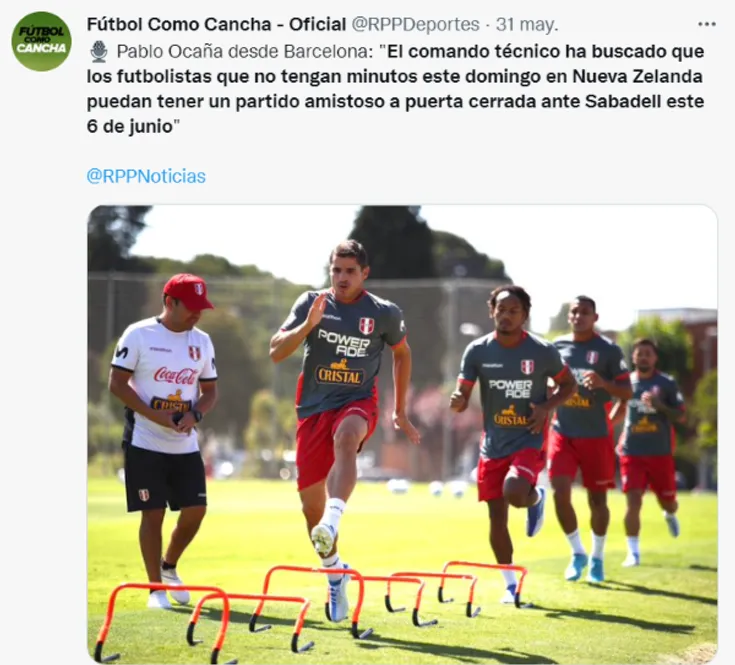Open the Fútbol Como Cancha profile avatar
Screen dimensions: 735x665
coord(41,41)
